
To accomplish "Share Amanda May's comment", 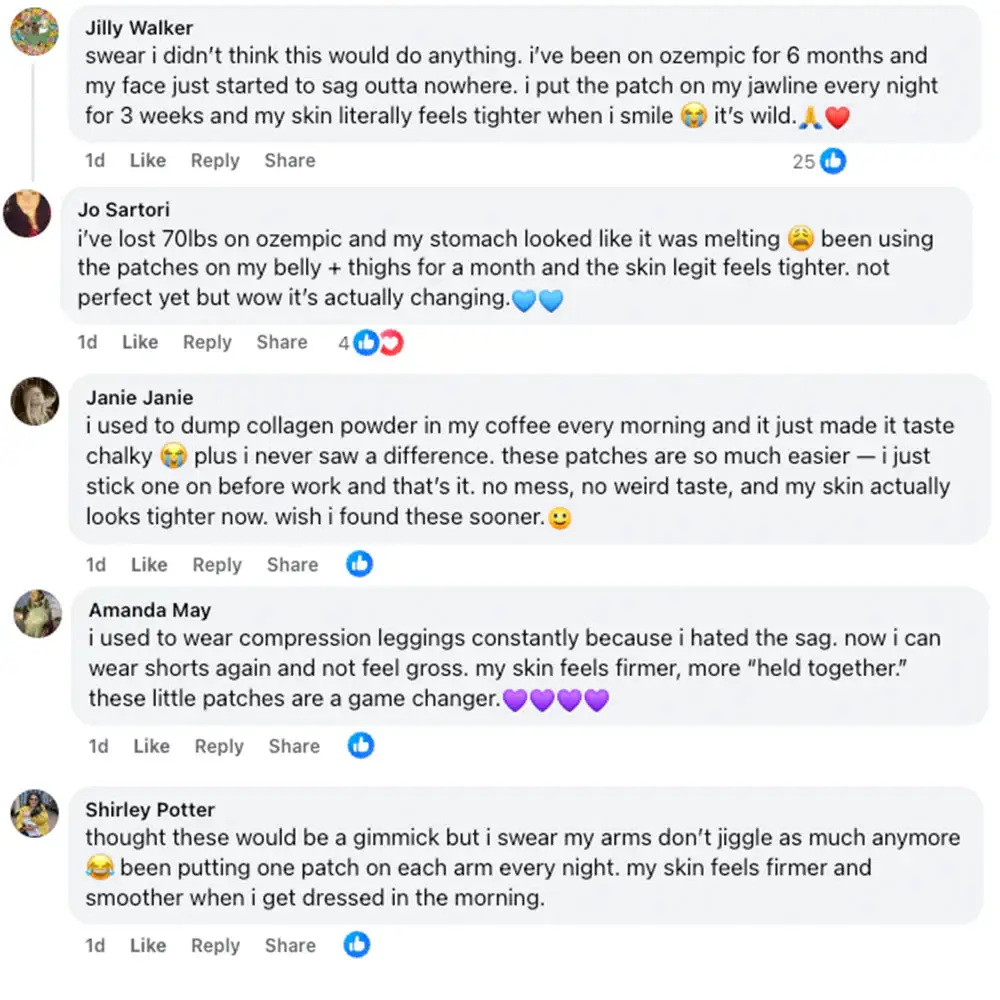I will point(294,745).
